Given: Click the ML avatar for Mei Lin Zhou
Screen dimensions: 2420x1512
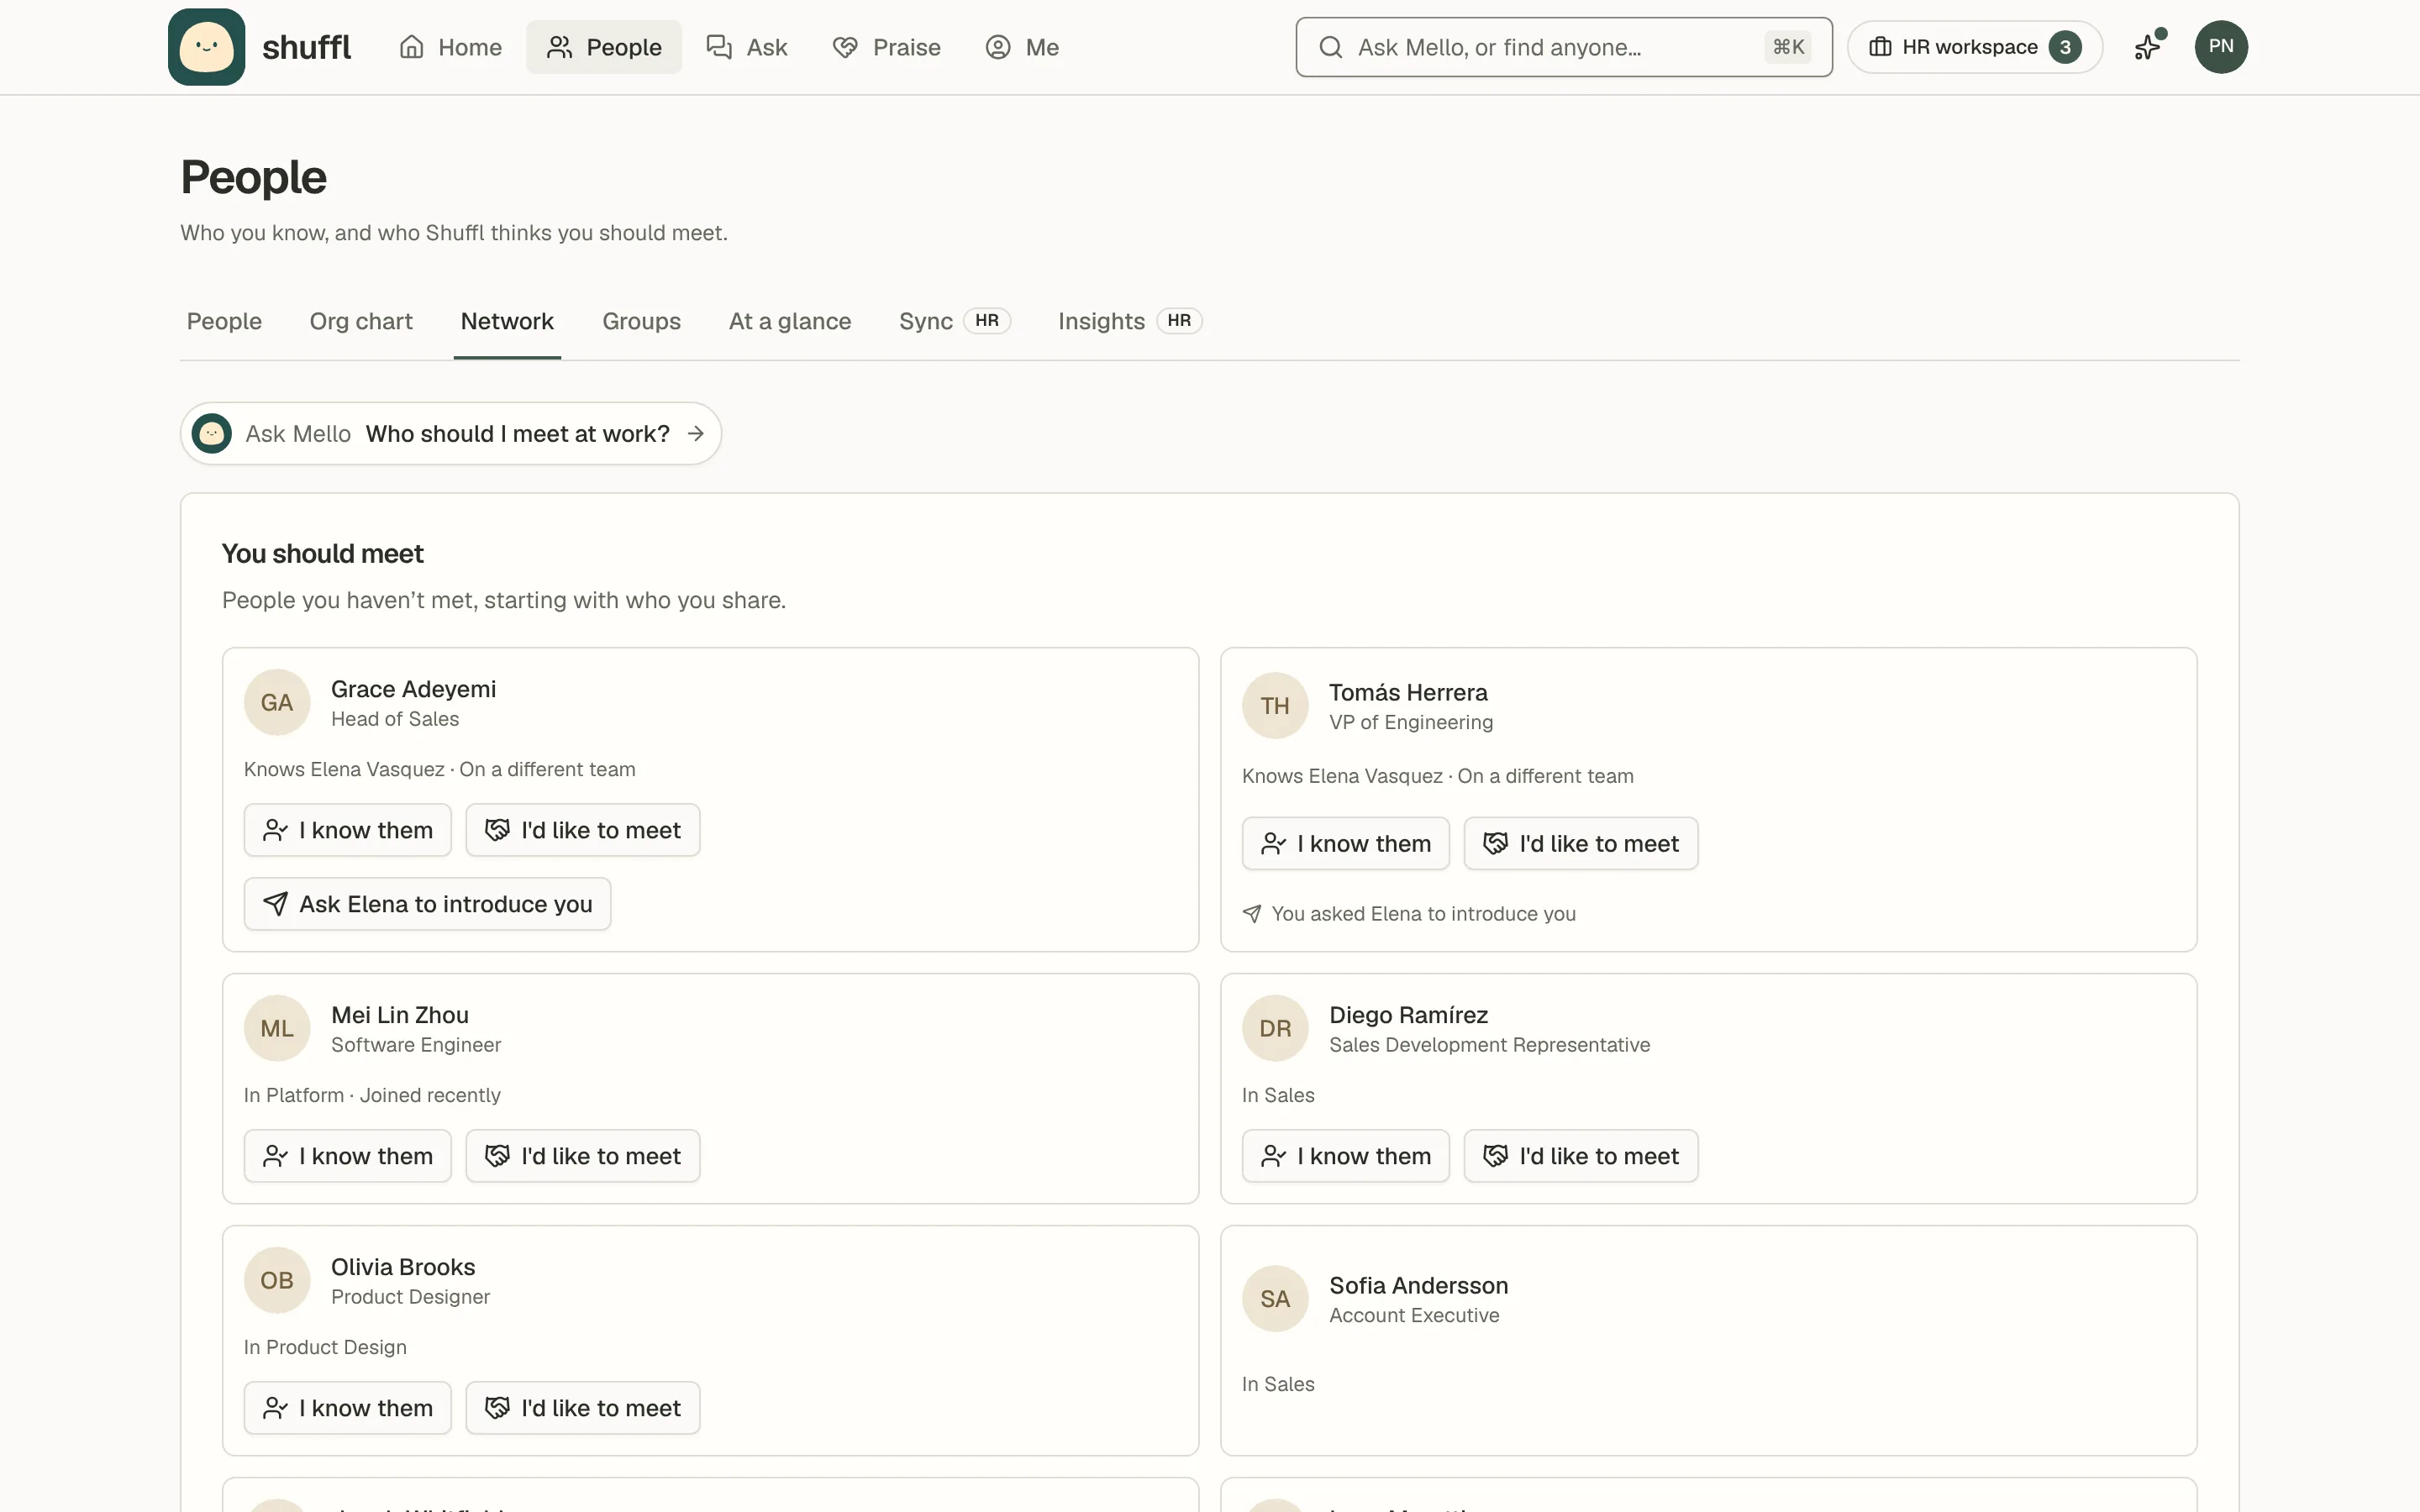Looking at the screenshot, I should [x=277, y=1028].
